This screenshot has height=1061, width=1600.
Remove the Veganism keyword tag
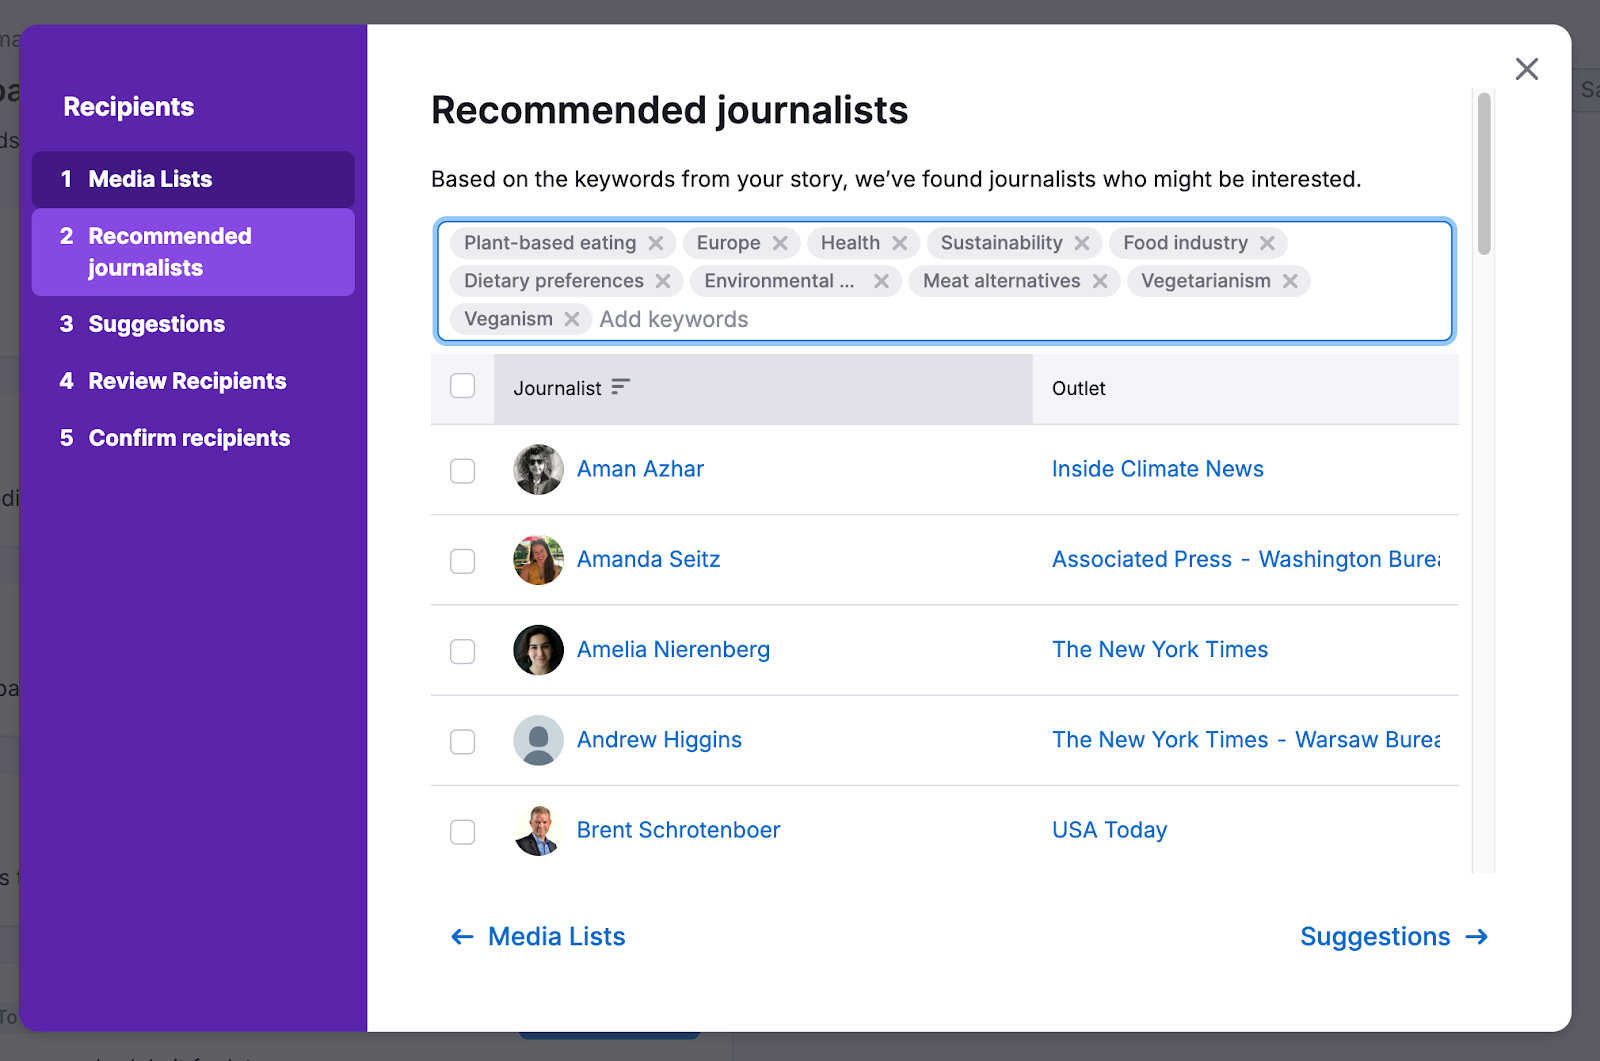point(572,319)
